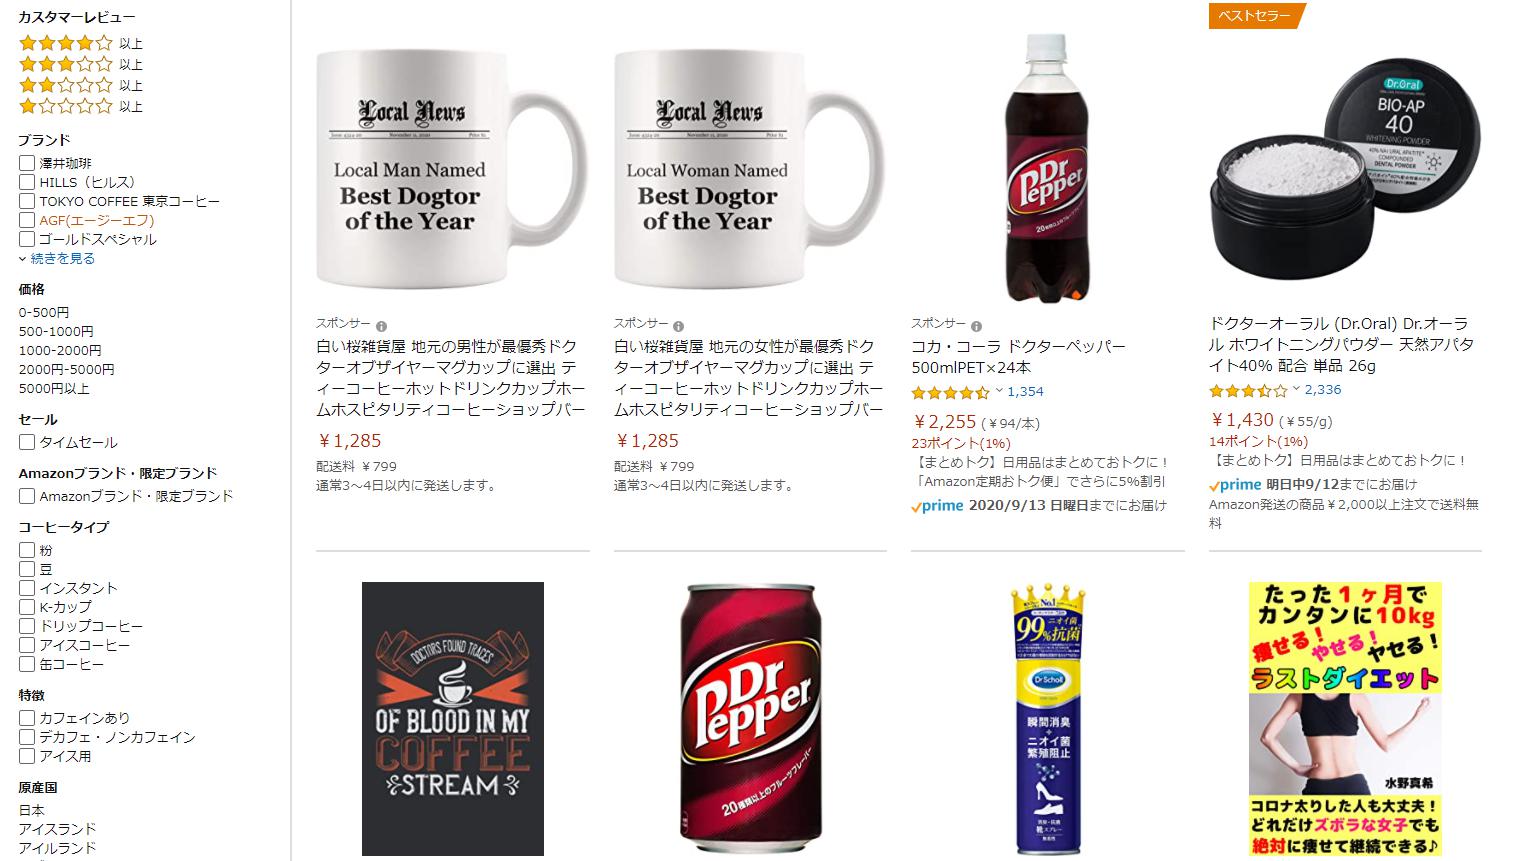
Task: Select the 1000-2000円 price range
Action: coord(60,350)
